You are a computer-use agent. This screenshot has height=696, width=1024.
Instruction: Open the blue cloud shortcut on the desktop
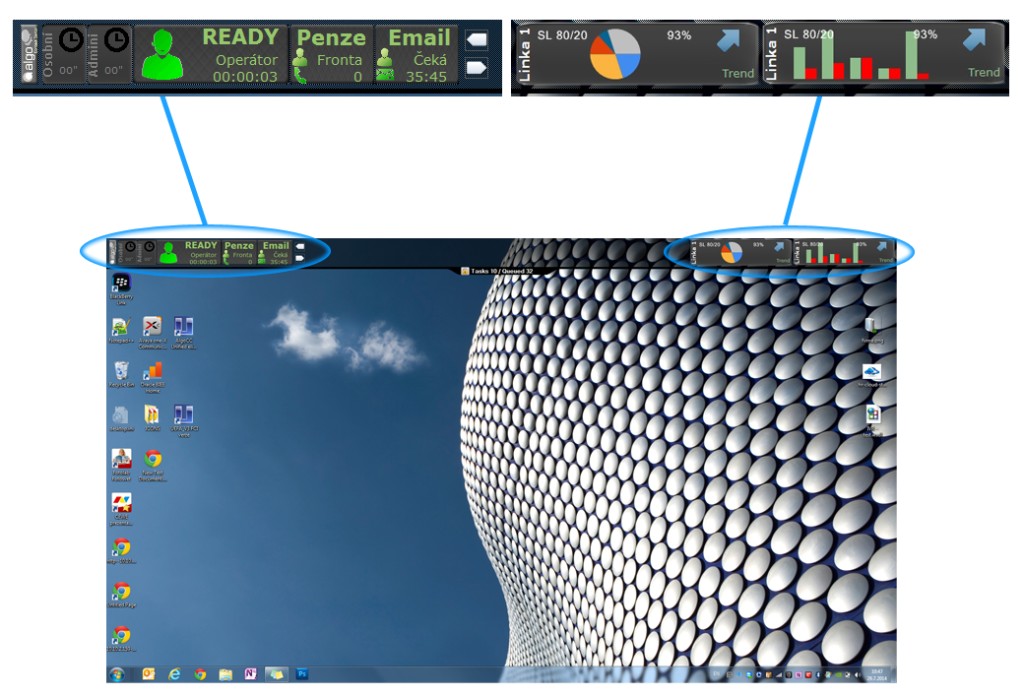pos(872,376)
